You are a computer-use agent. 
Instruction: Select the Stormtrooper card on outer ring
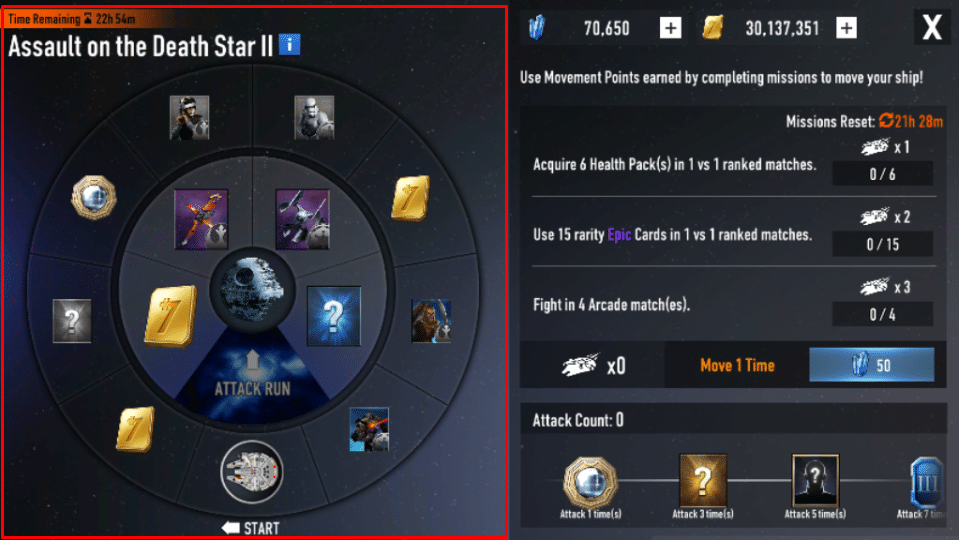click(314, 117)
